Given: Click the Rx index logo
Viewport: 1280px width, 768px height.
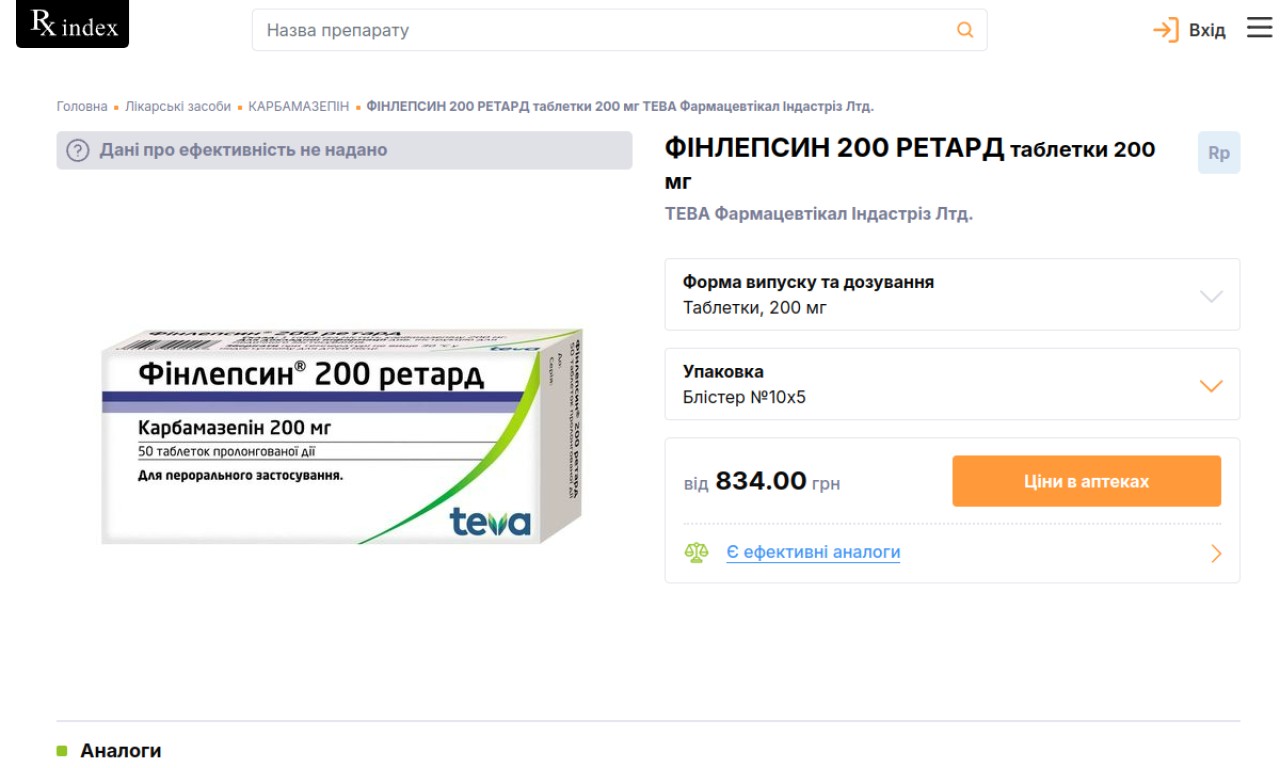Looking at the screenshot, I should 73,25.
